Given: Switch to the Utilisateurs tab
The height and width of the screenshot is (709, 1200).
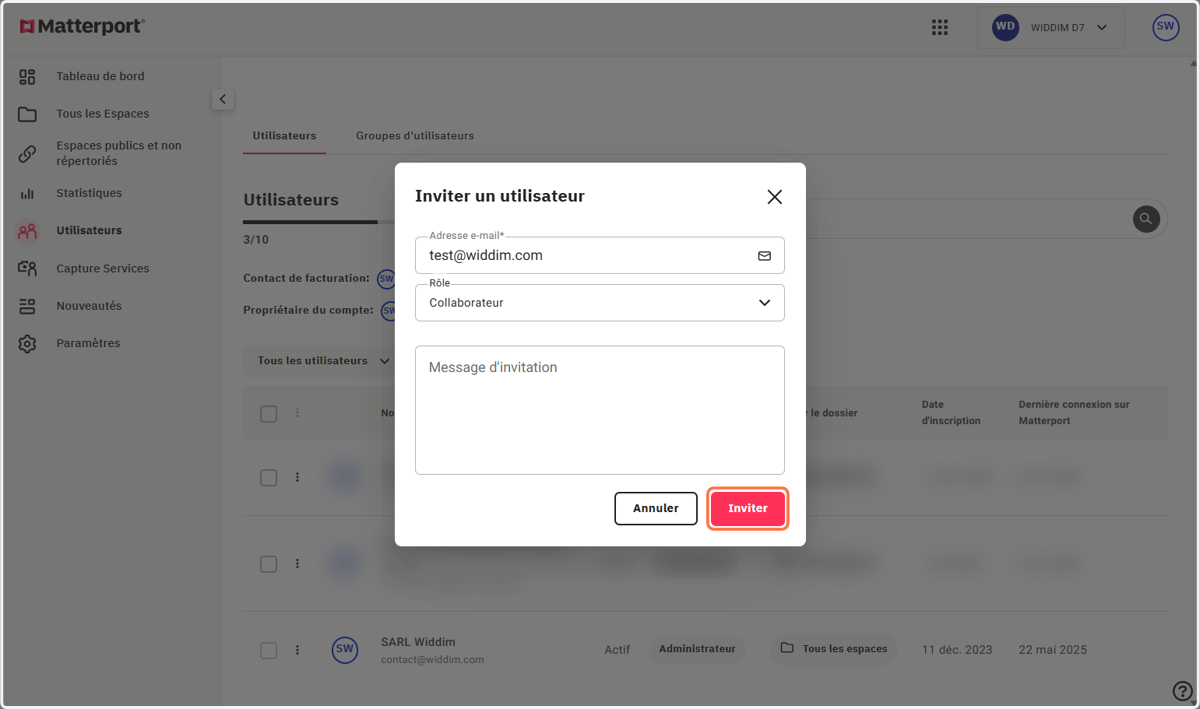Looking at the screenshot, I should click(x=284, y=136).
